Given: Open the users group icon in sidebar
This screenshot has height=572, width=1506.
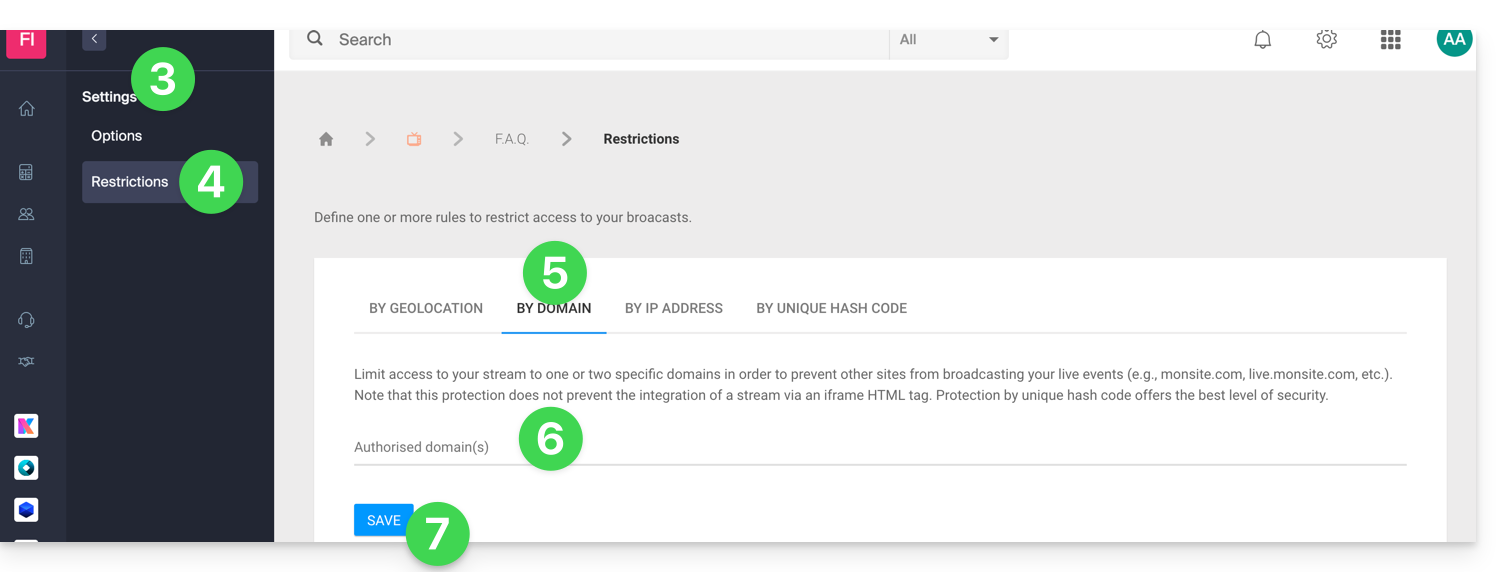Looking at the screenshot, I should click(x=27, y=214).
